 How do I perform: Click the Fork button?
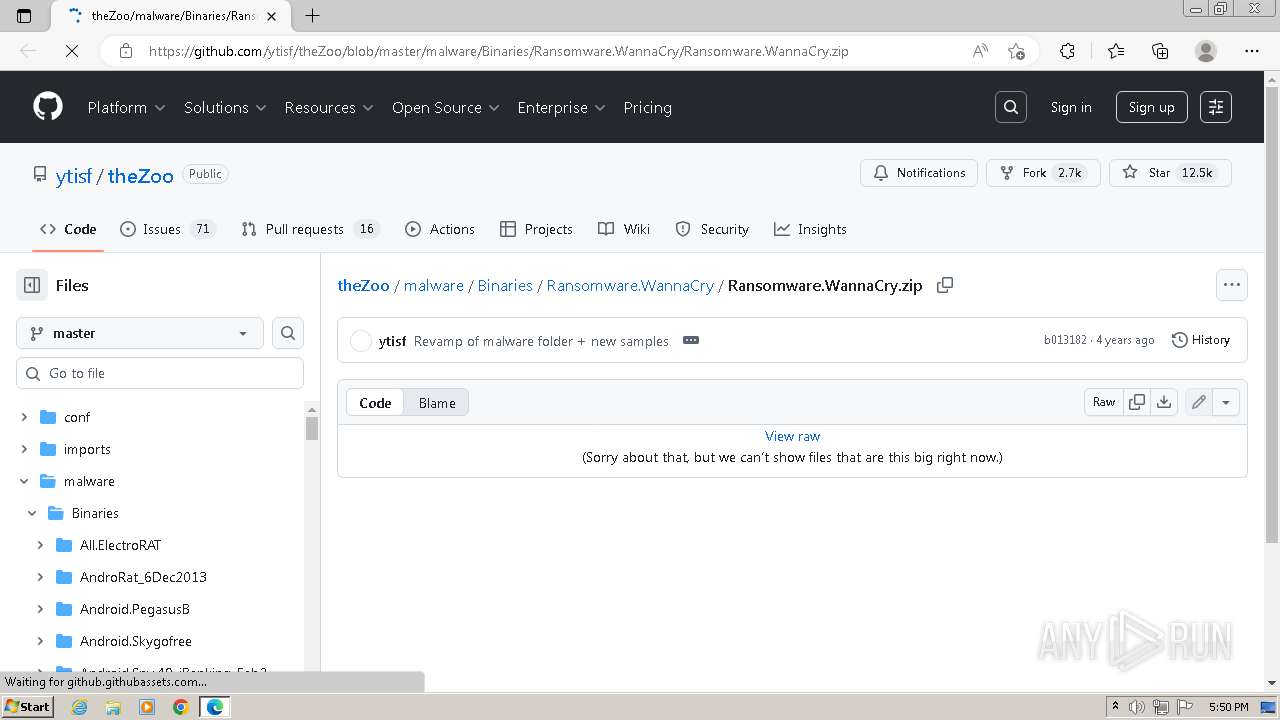click(1043, 173)
